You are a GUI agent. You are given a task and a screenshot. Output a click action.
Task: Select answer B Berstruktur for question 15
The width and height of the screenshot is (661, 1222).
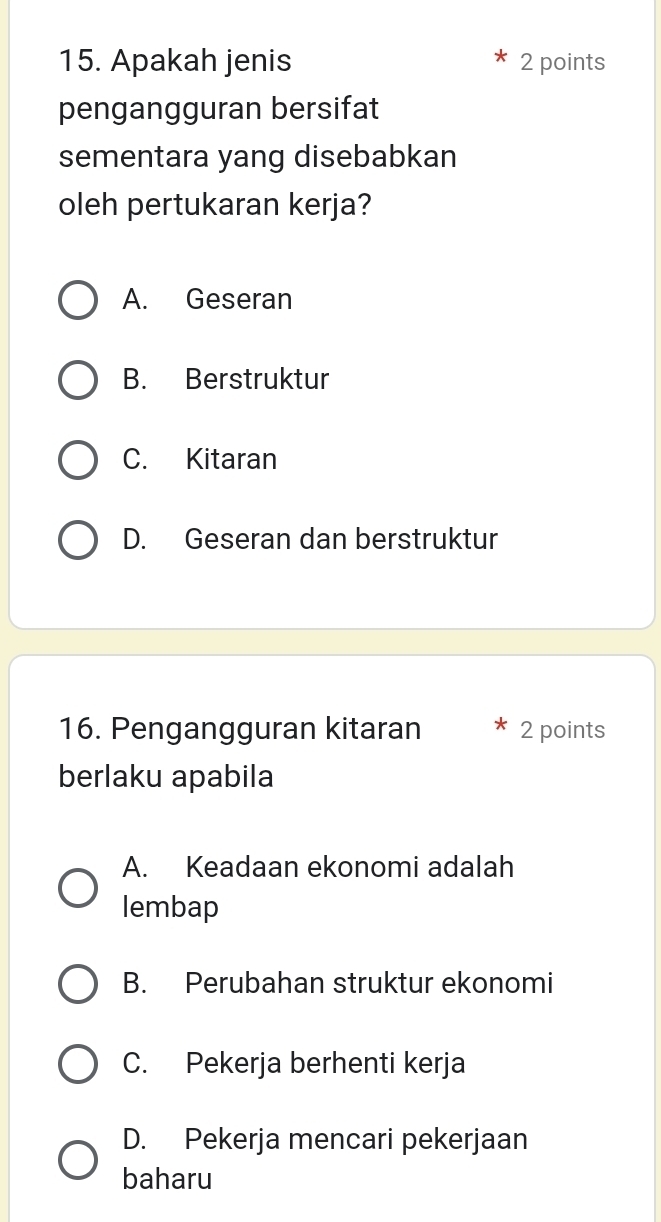(x=77, y=379)
